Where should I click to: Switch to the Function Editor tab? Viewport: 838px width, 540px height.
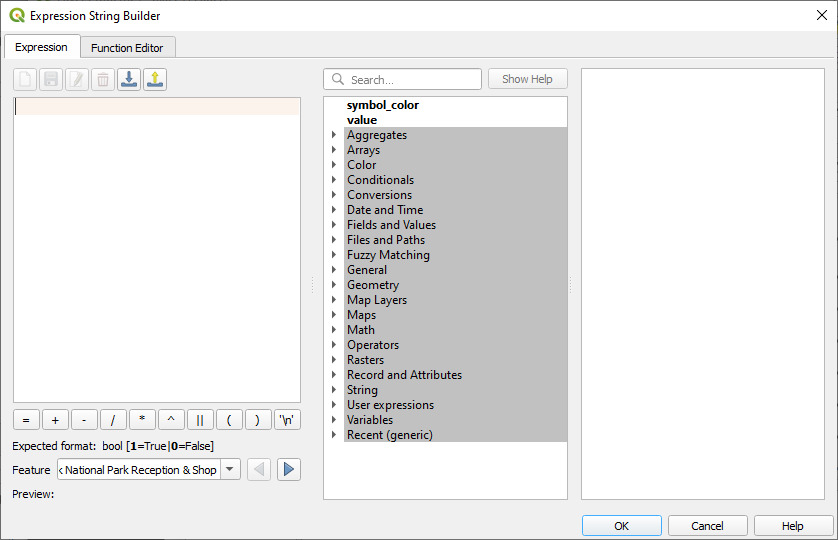tap(128, 48)
